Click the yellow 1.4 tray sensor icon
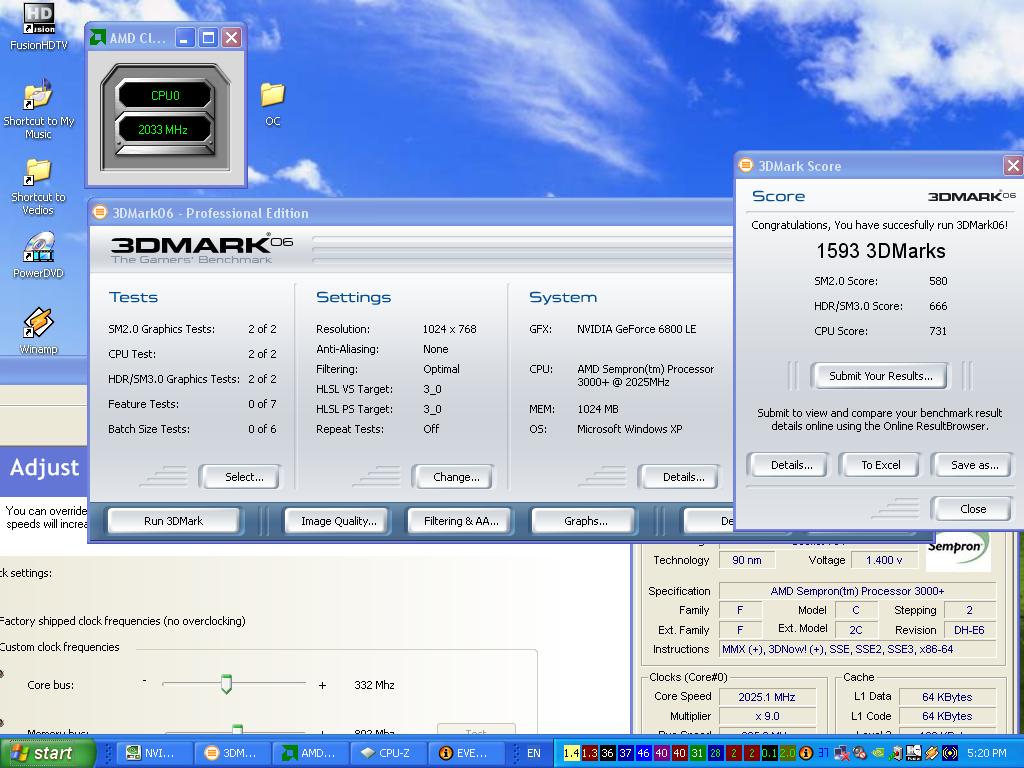Viewport: 1024px width, 768px height. pyautogui.click(x=571, y=753)
